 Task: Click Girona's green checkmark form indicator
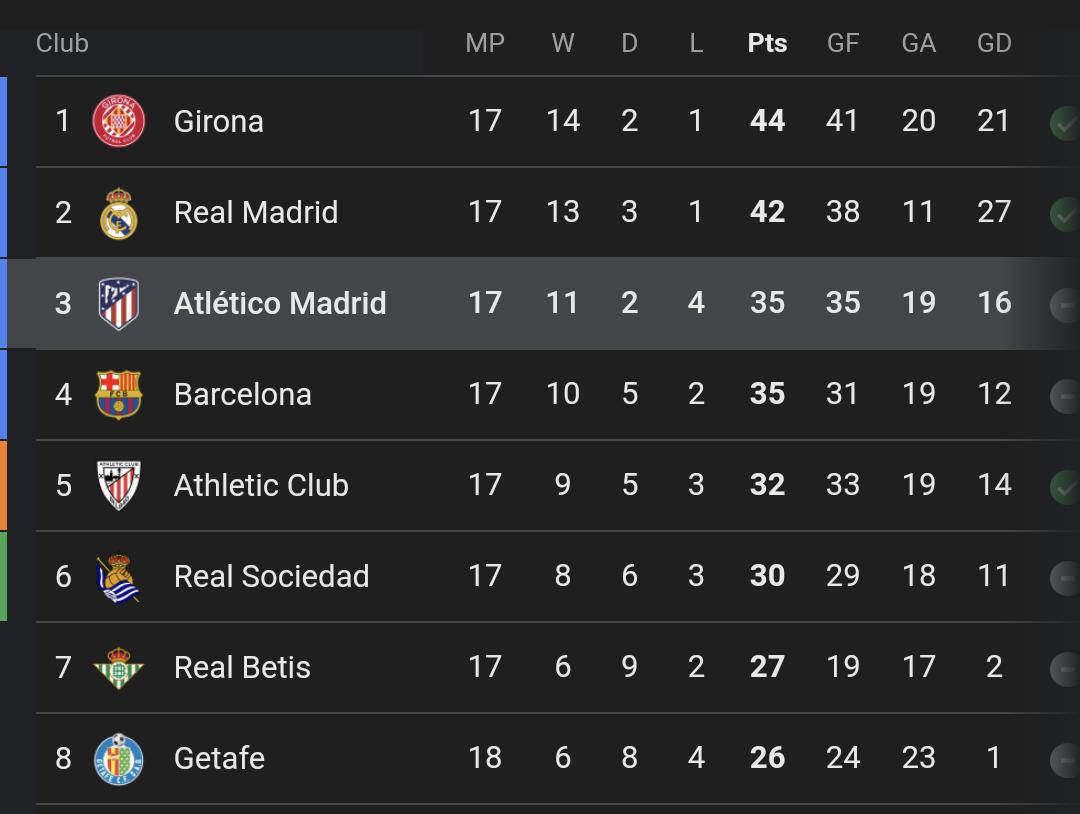click(x=1064, y=122)
